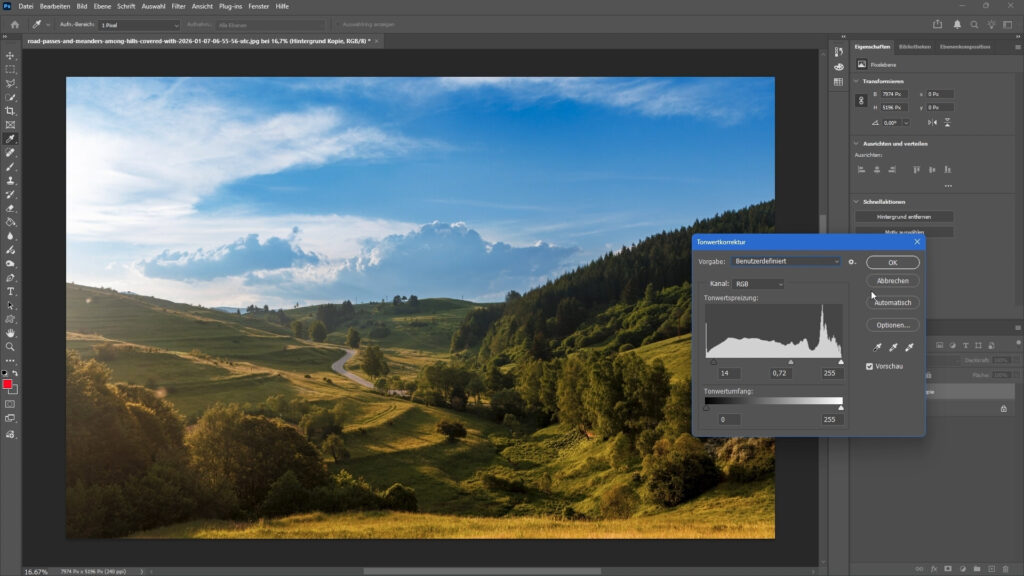Collapse the Transformieren section
Viewport: 1024px width, 576px height.
pos(857,81)
